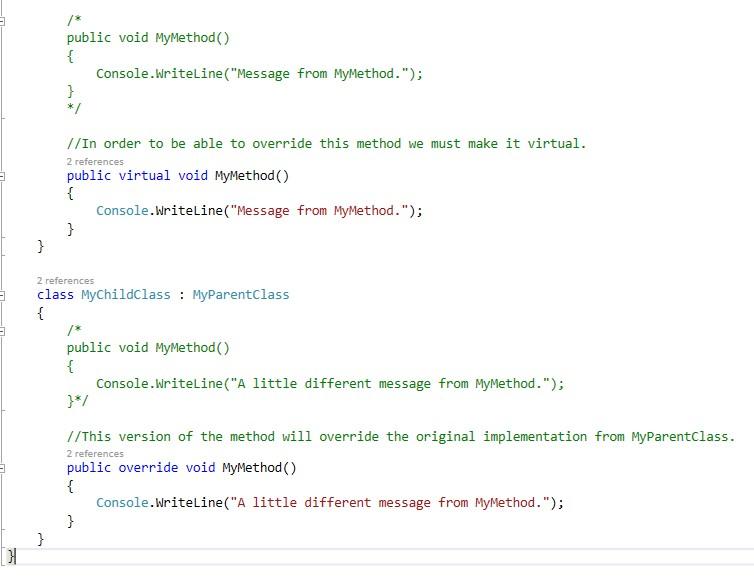This screenshot has height=588, width=754.
Task: Click the 'MyChildClass' class name
Action: coord(126,295)
